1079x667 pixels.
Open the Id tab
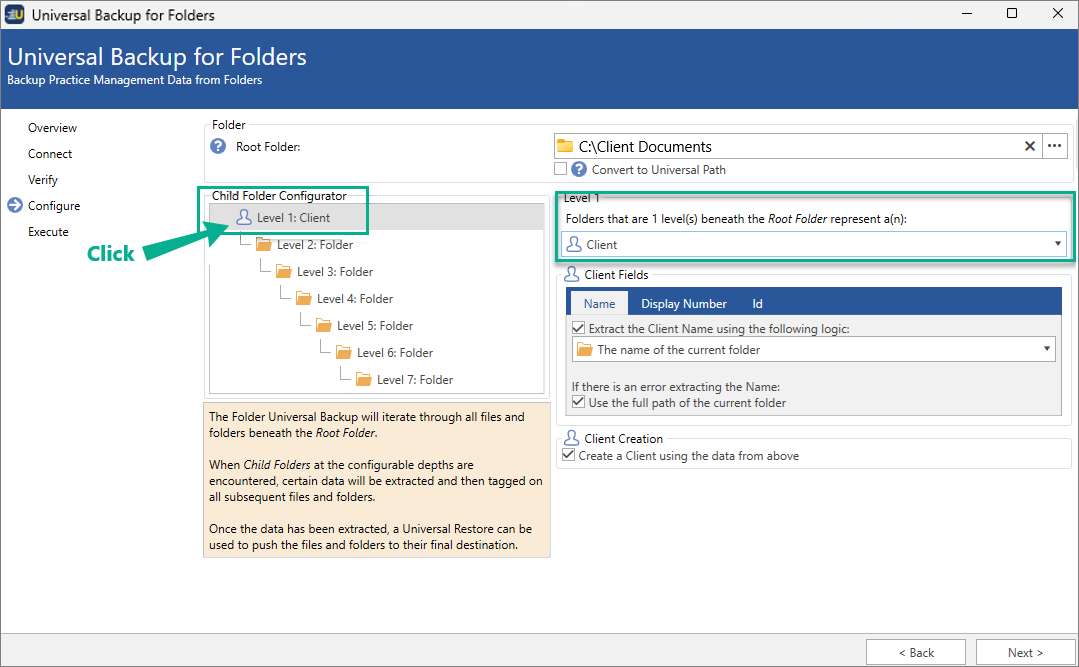(758, 304)
